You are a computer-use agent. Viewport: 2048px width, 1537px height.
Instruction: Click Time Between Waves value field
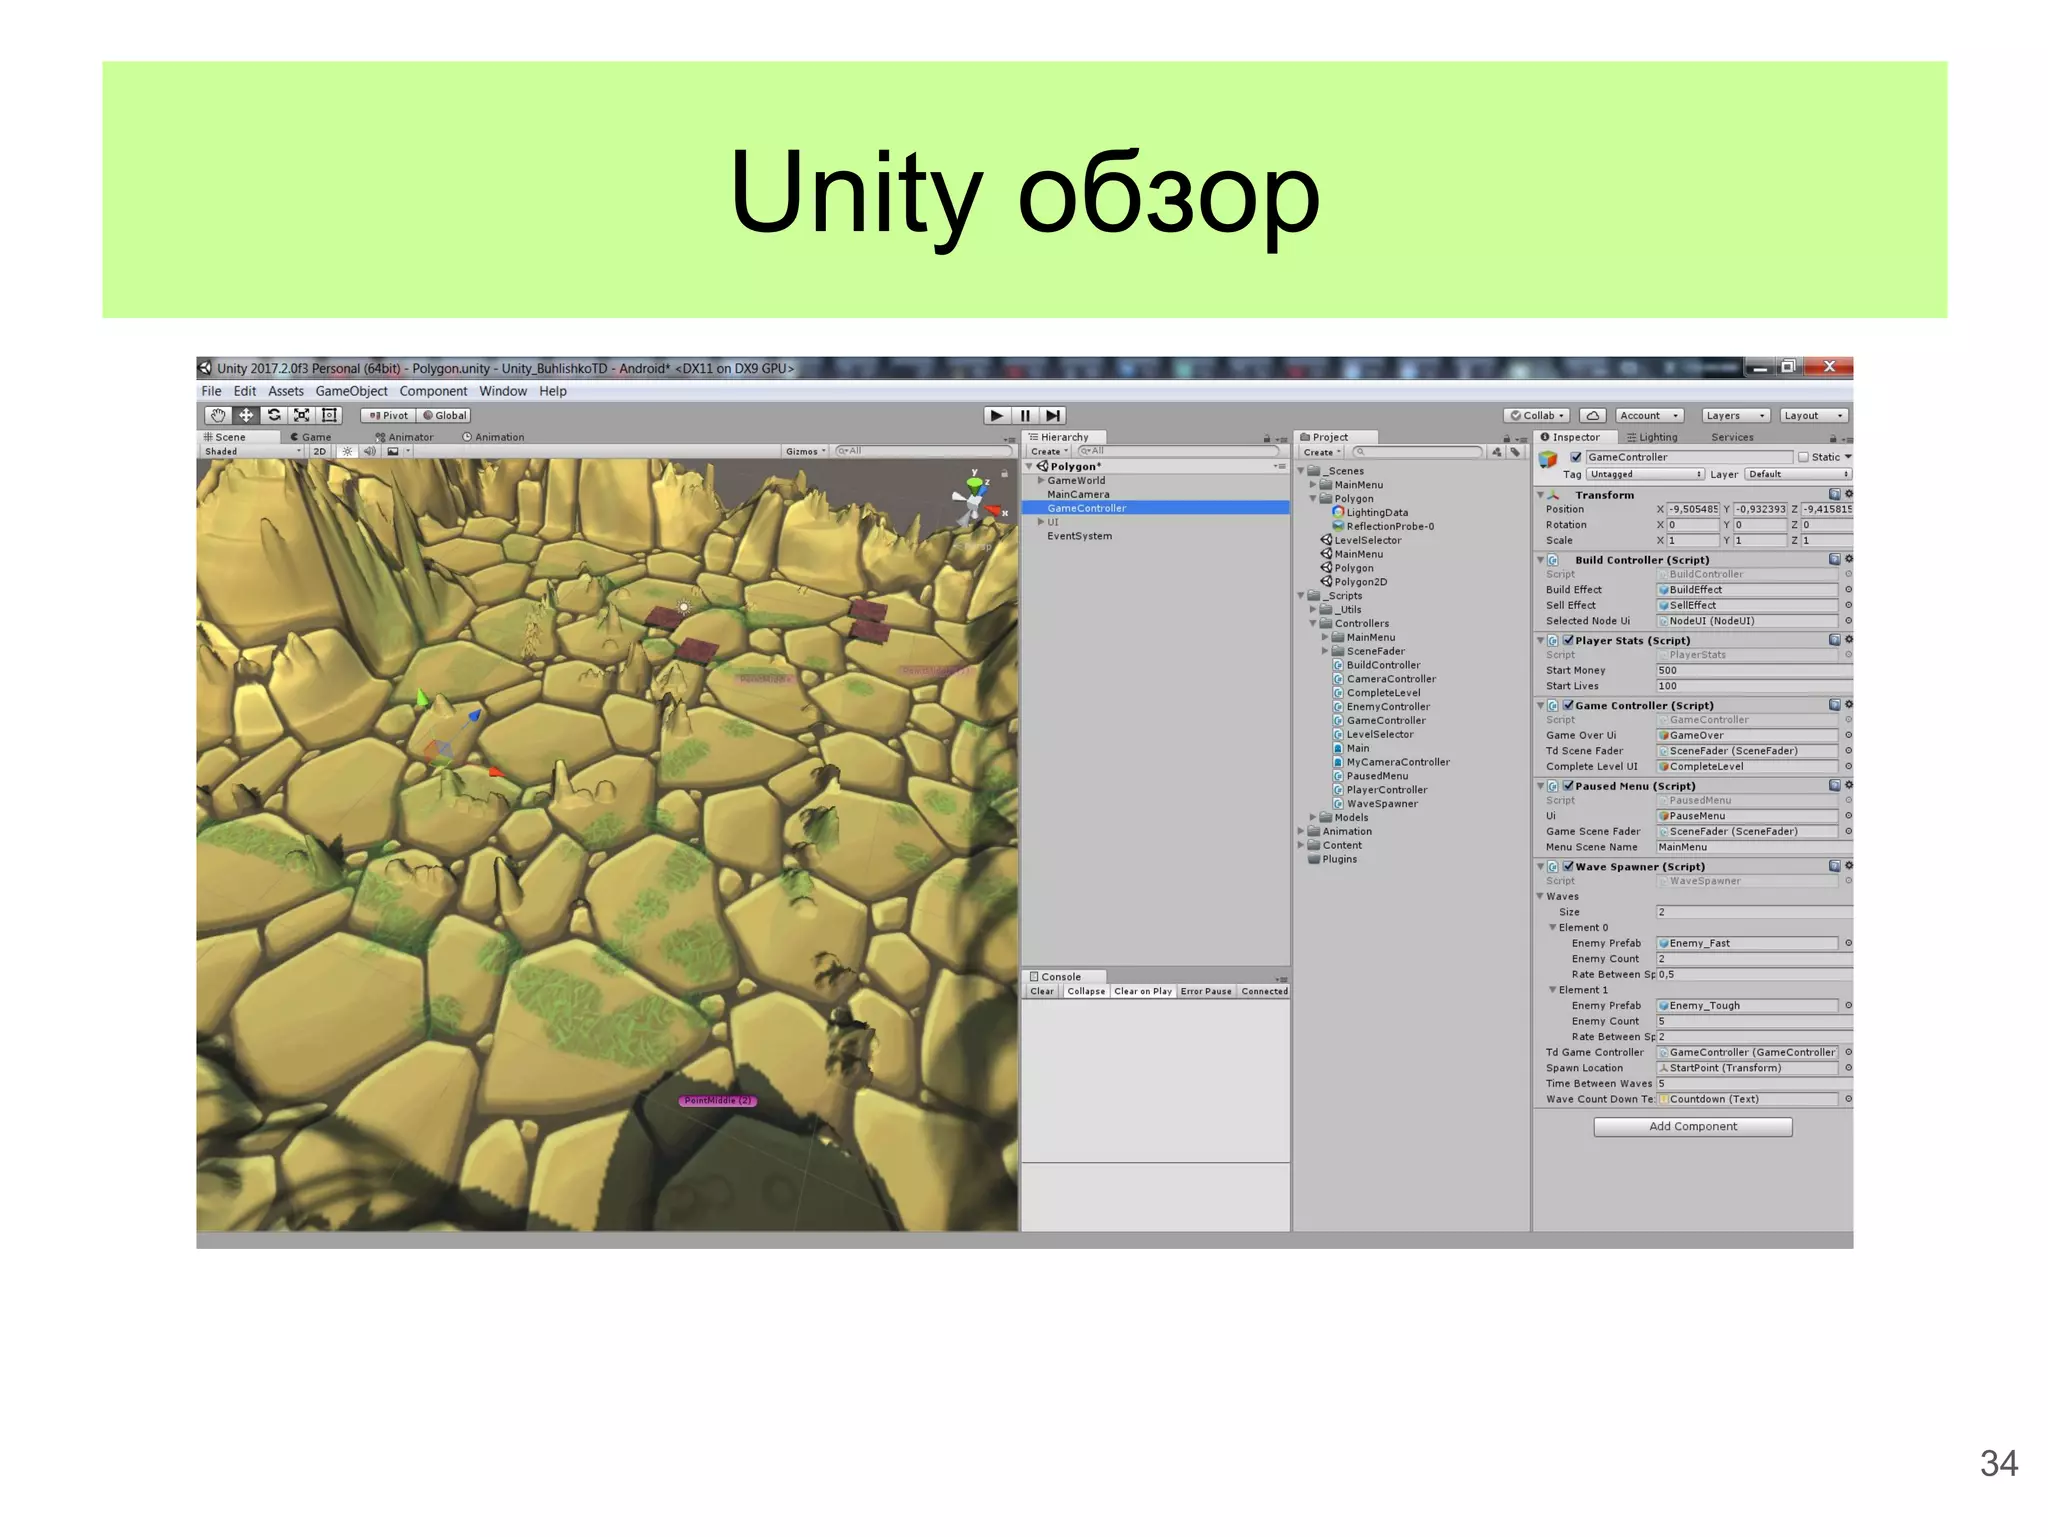pyautogui.click(x=1754, y=1083)
